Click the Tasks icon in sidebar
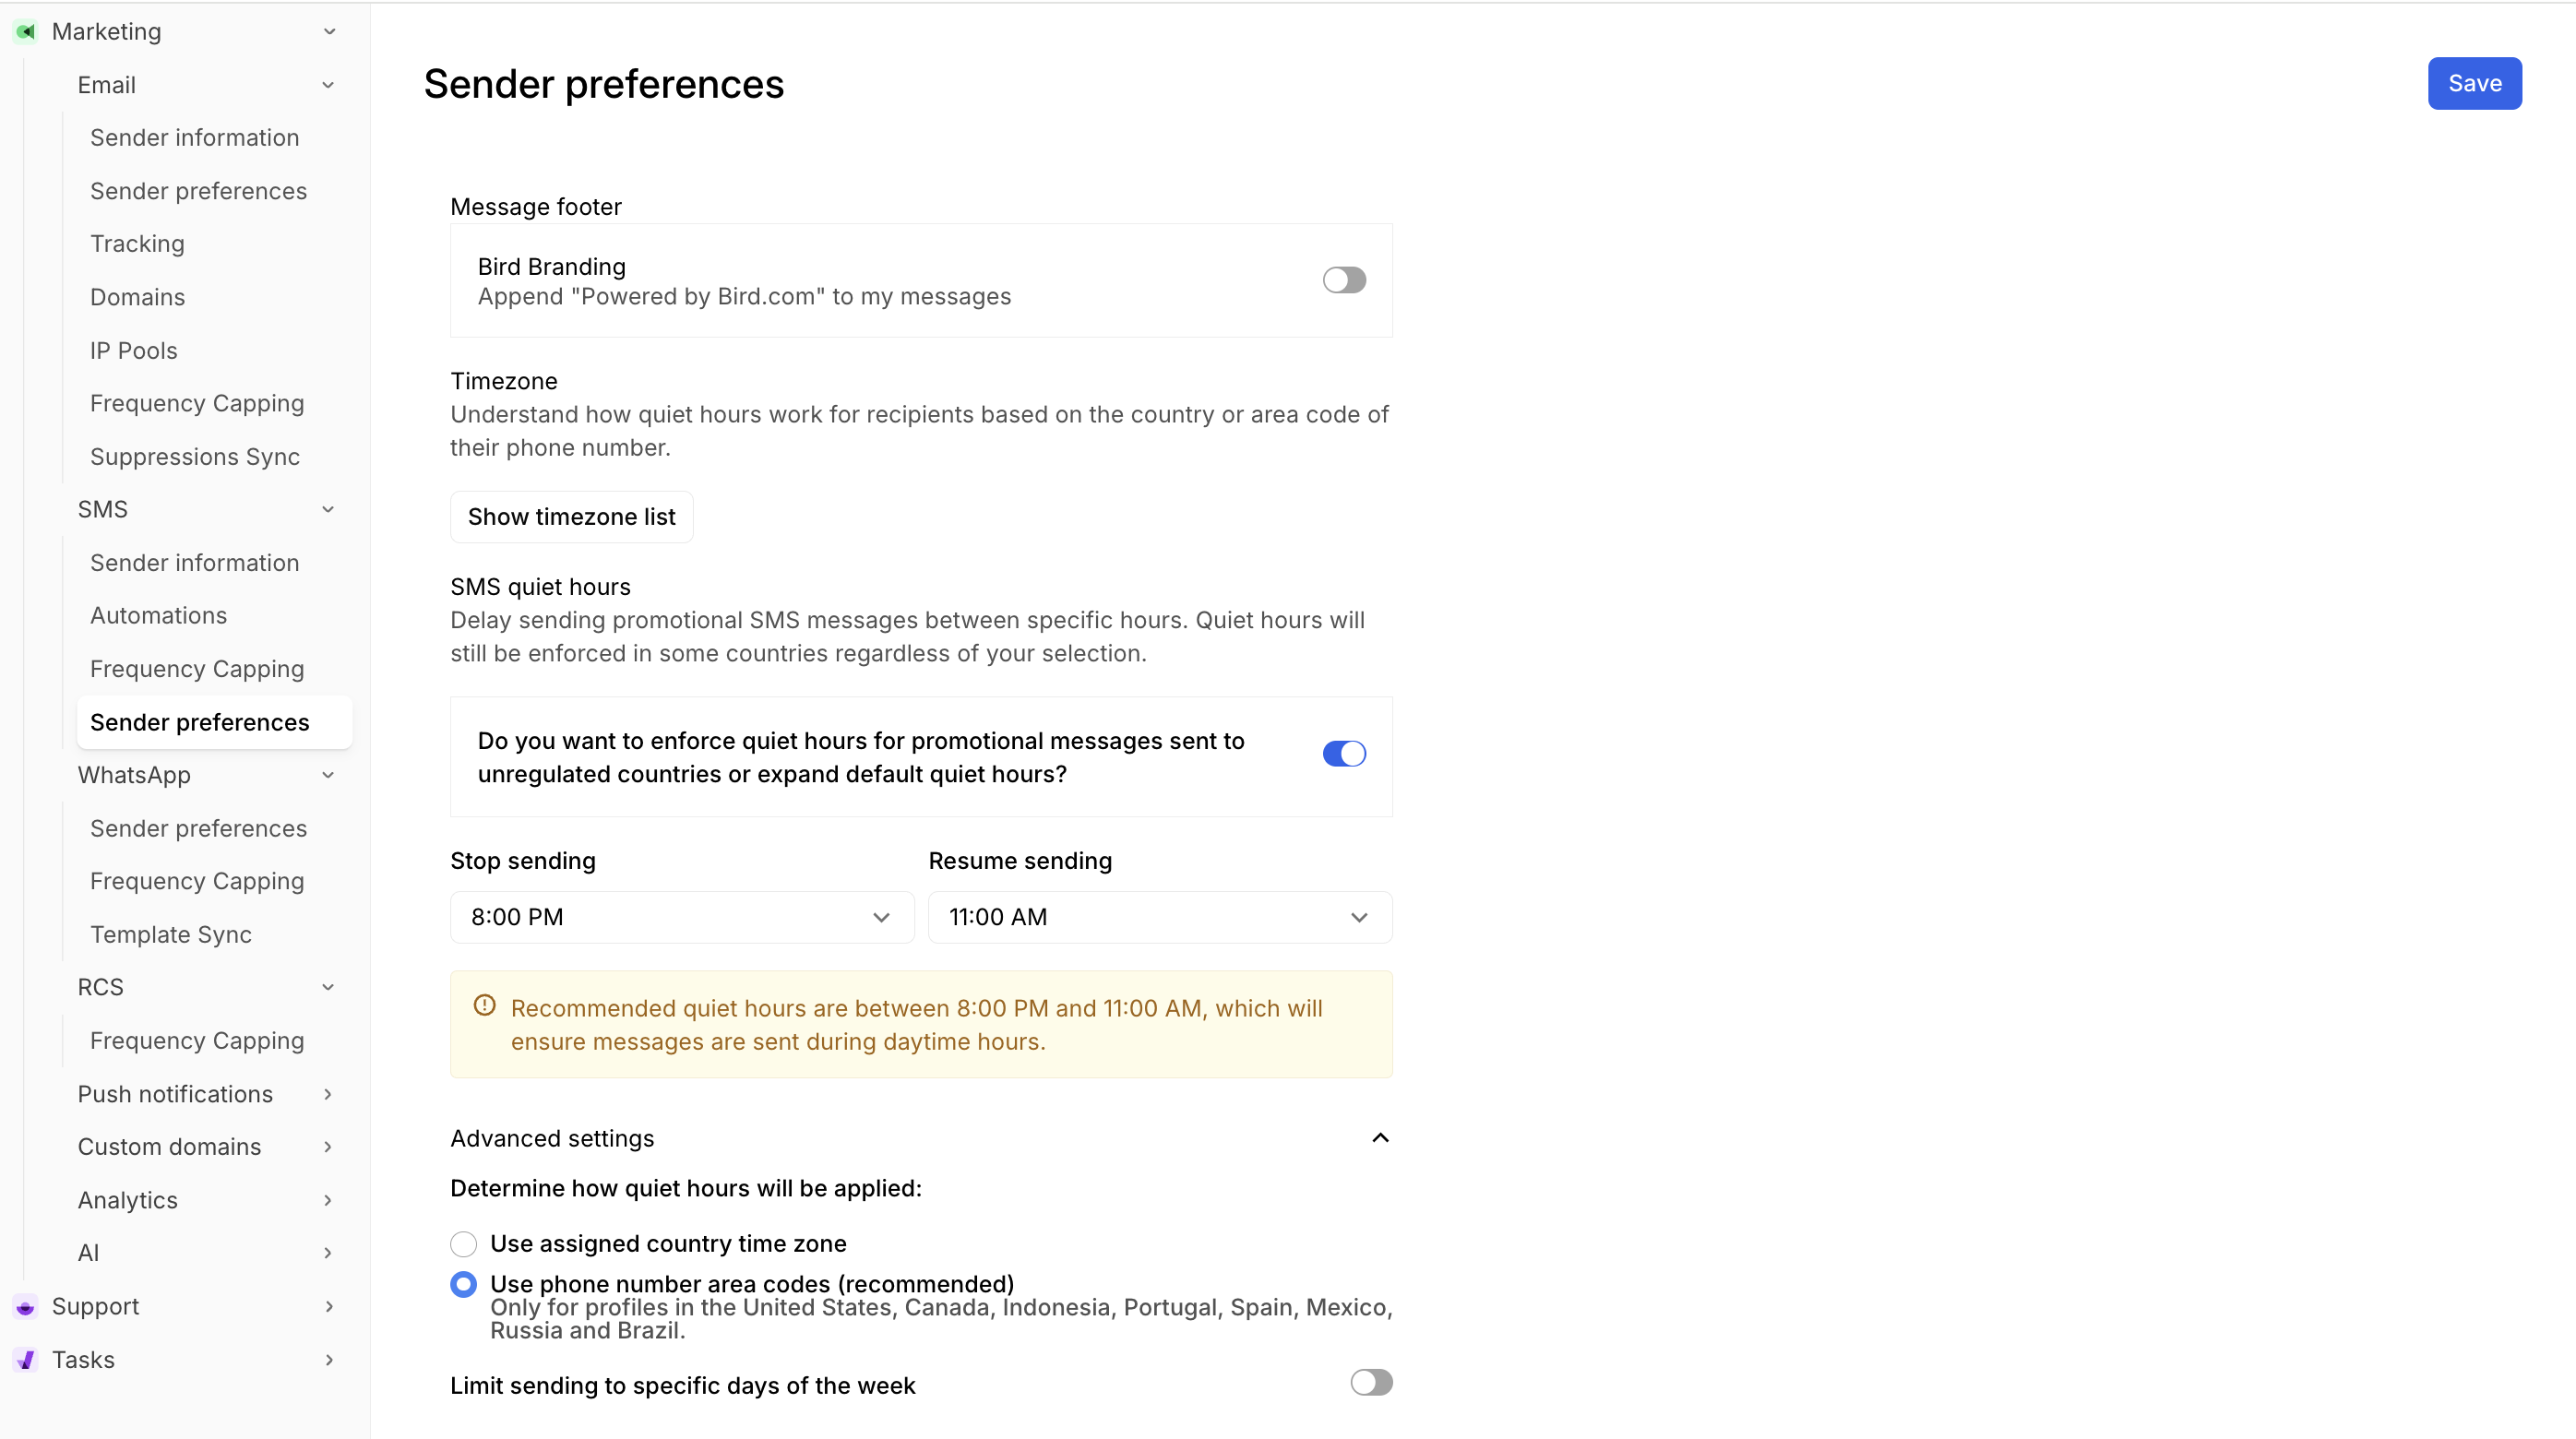 click(x=26, y=1360)
